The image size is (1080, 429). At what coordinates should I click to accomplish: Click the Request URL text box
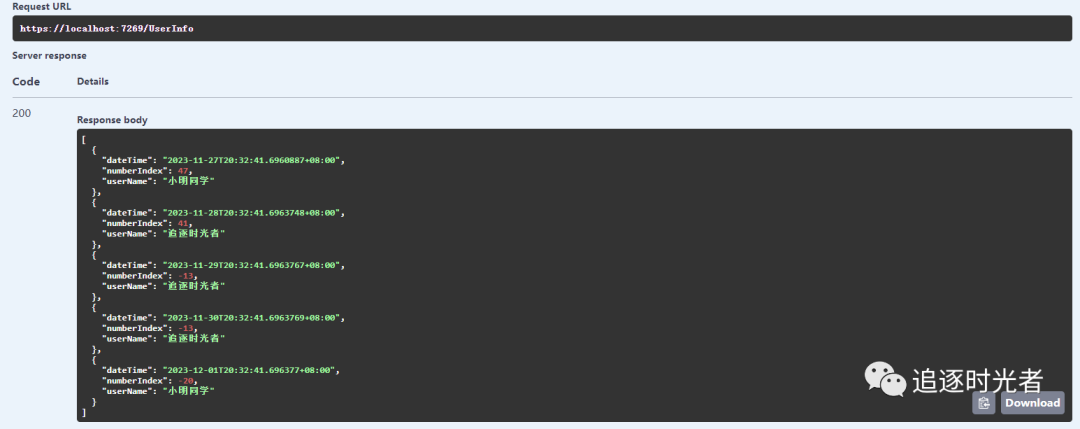tap(540, 28)
